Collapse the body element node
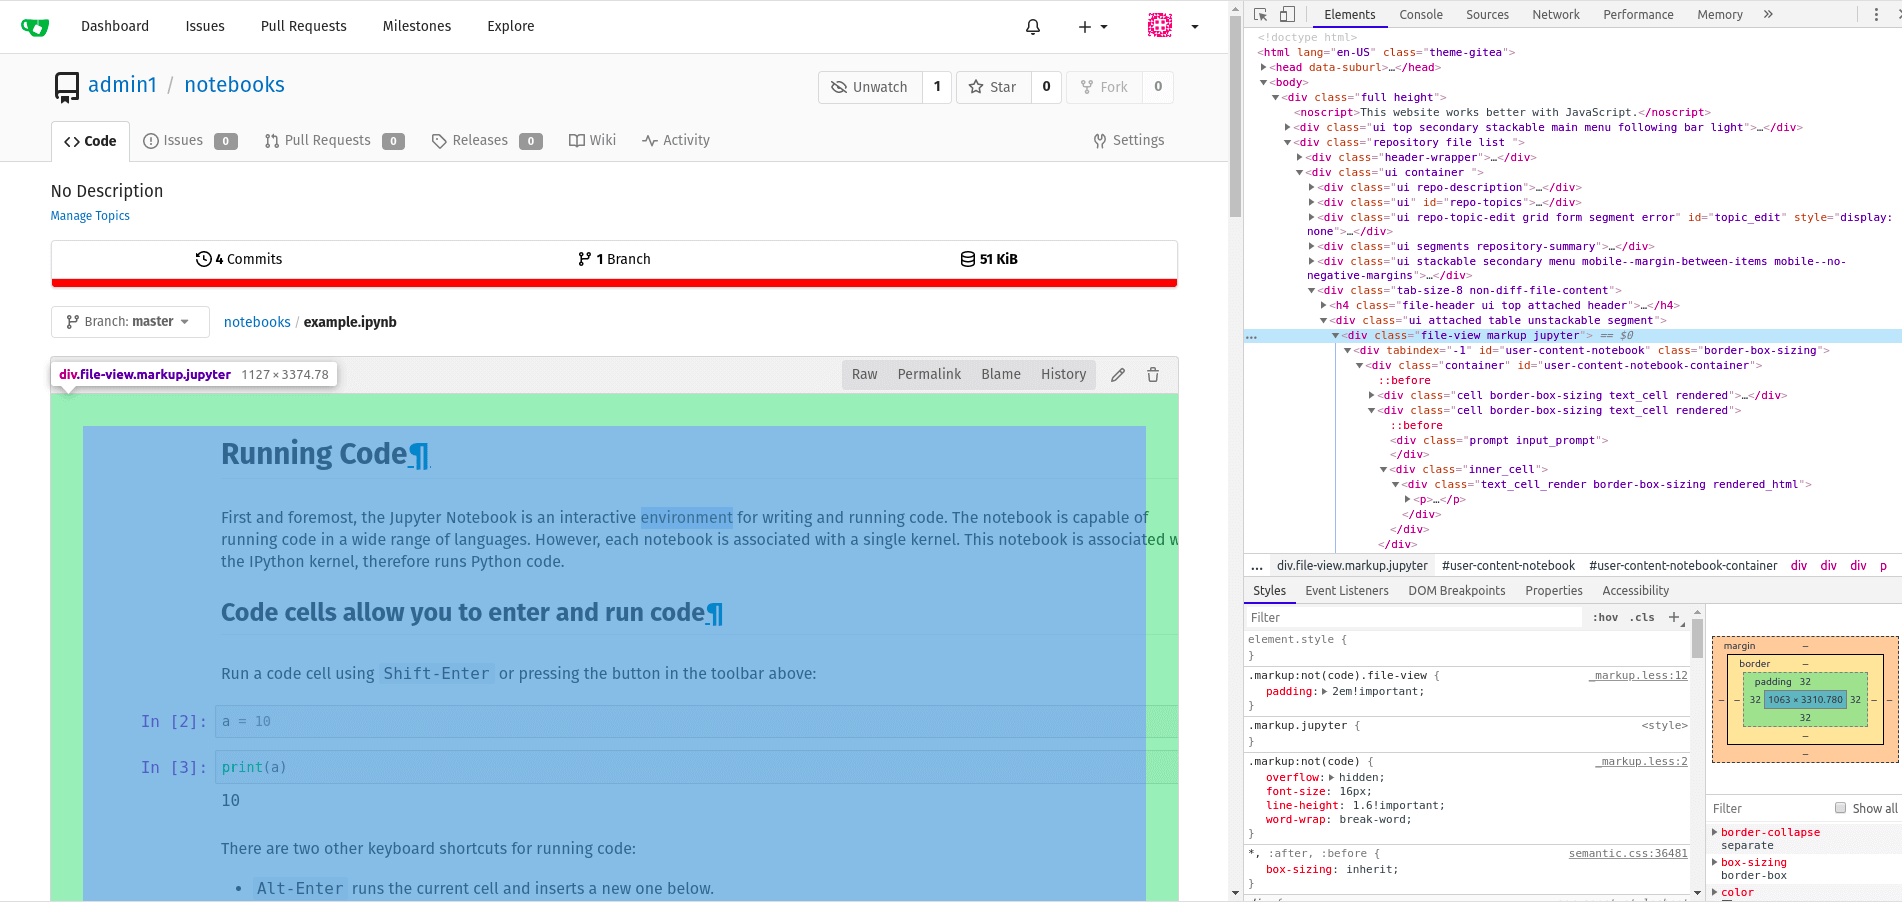 click(x=1264, y=83)
